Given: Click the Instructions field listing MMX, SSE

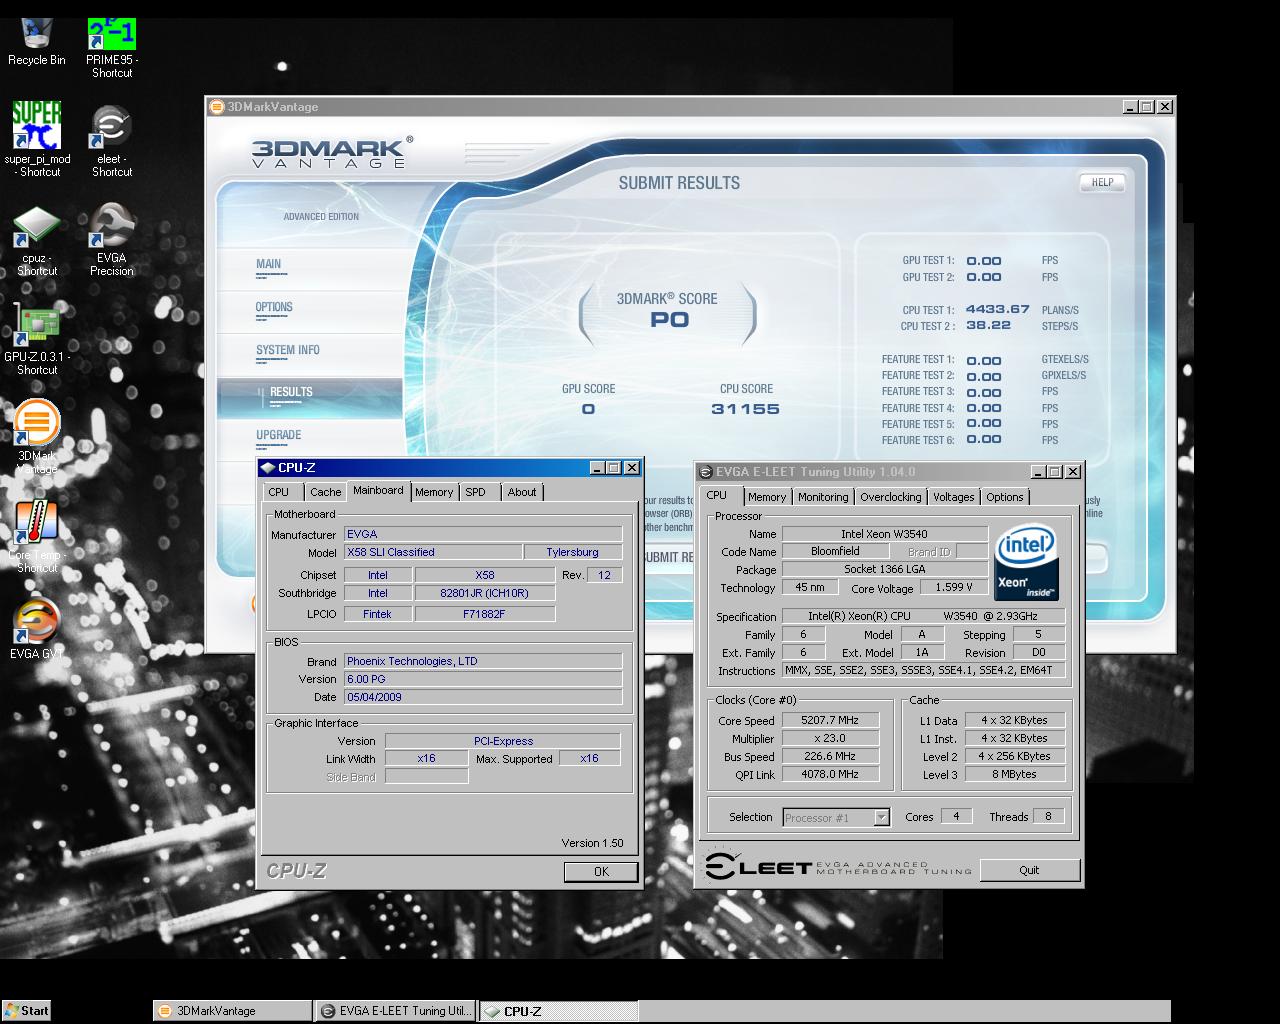Looking at the screenshot, I should [924, 670].
